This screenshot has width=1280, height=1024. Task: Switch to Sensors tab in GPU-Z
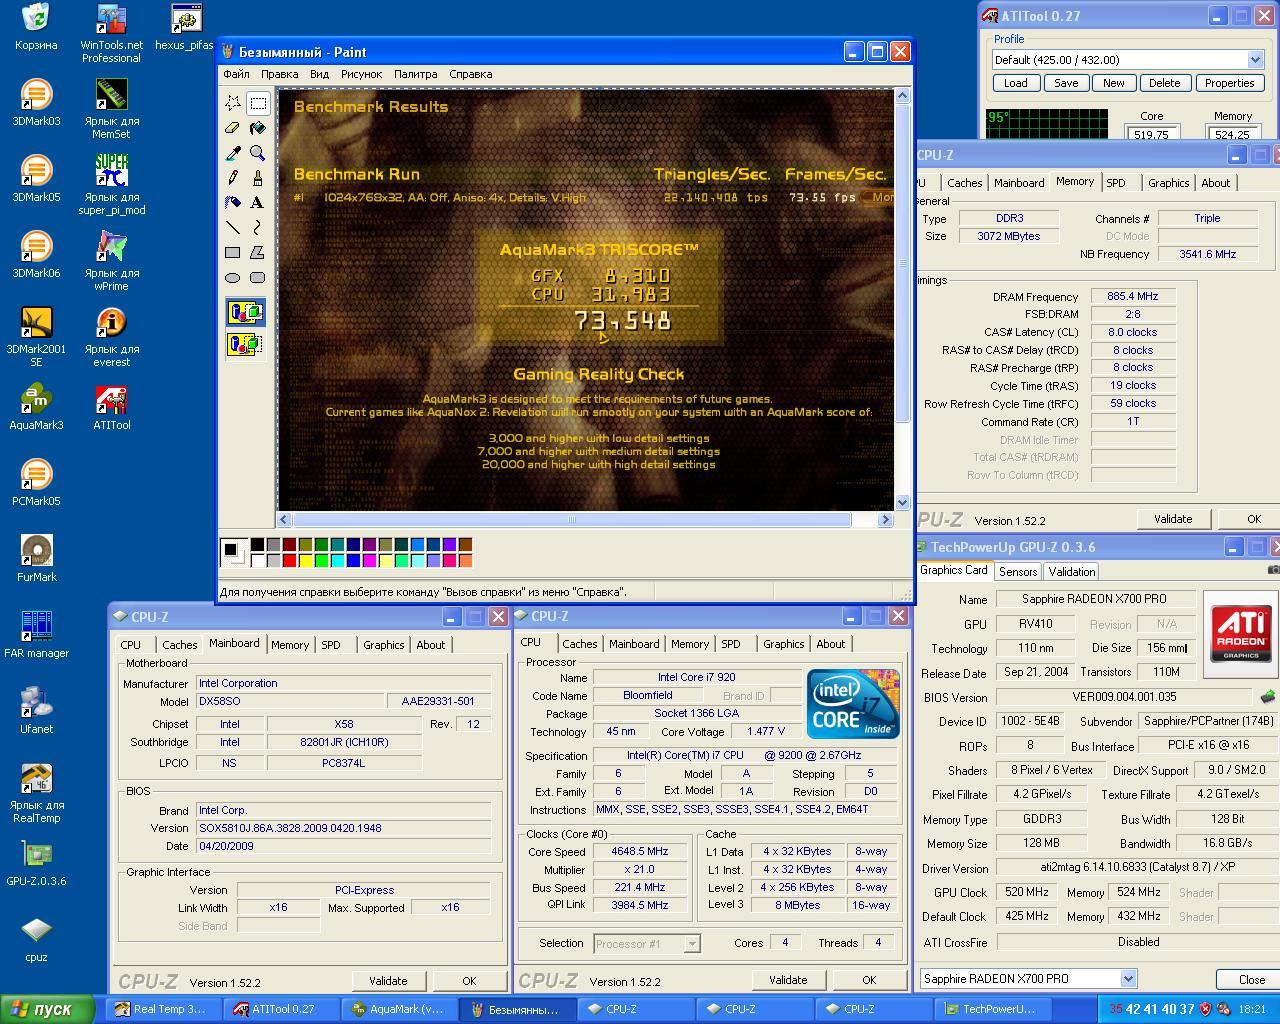pos(1018,572)
